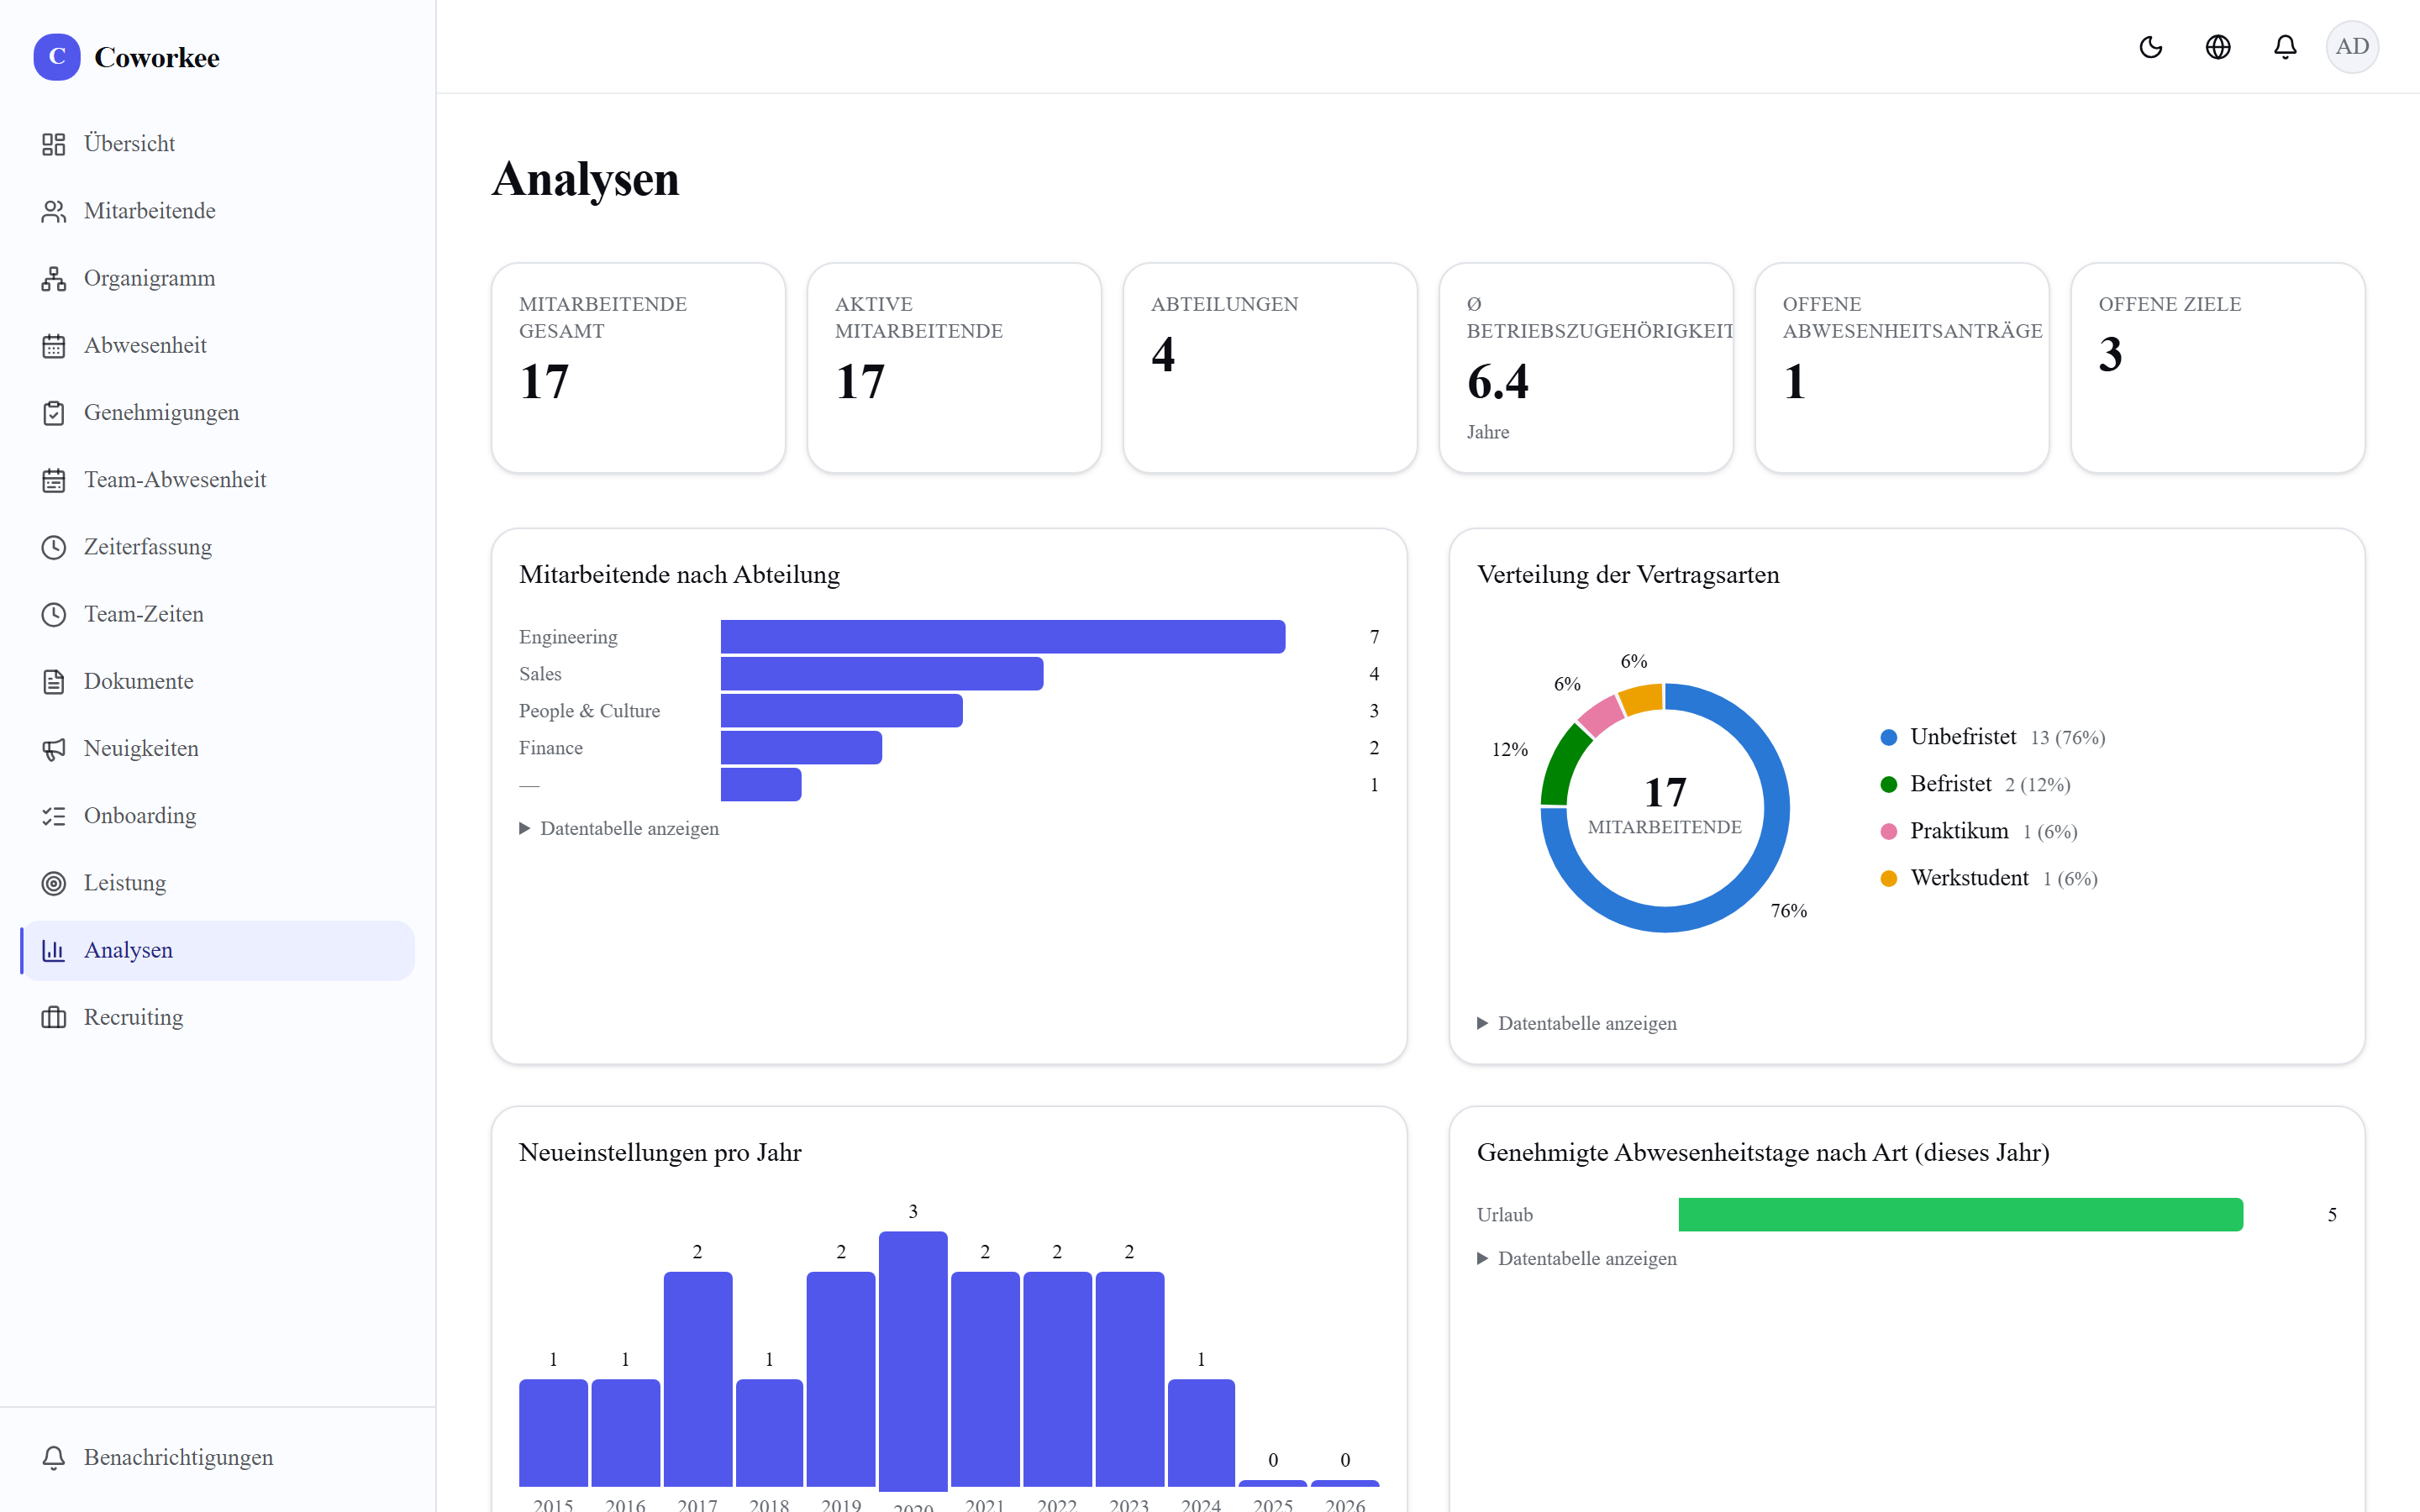Open language selector globe icon

2218,47
